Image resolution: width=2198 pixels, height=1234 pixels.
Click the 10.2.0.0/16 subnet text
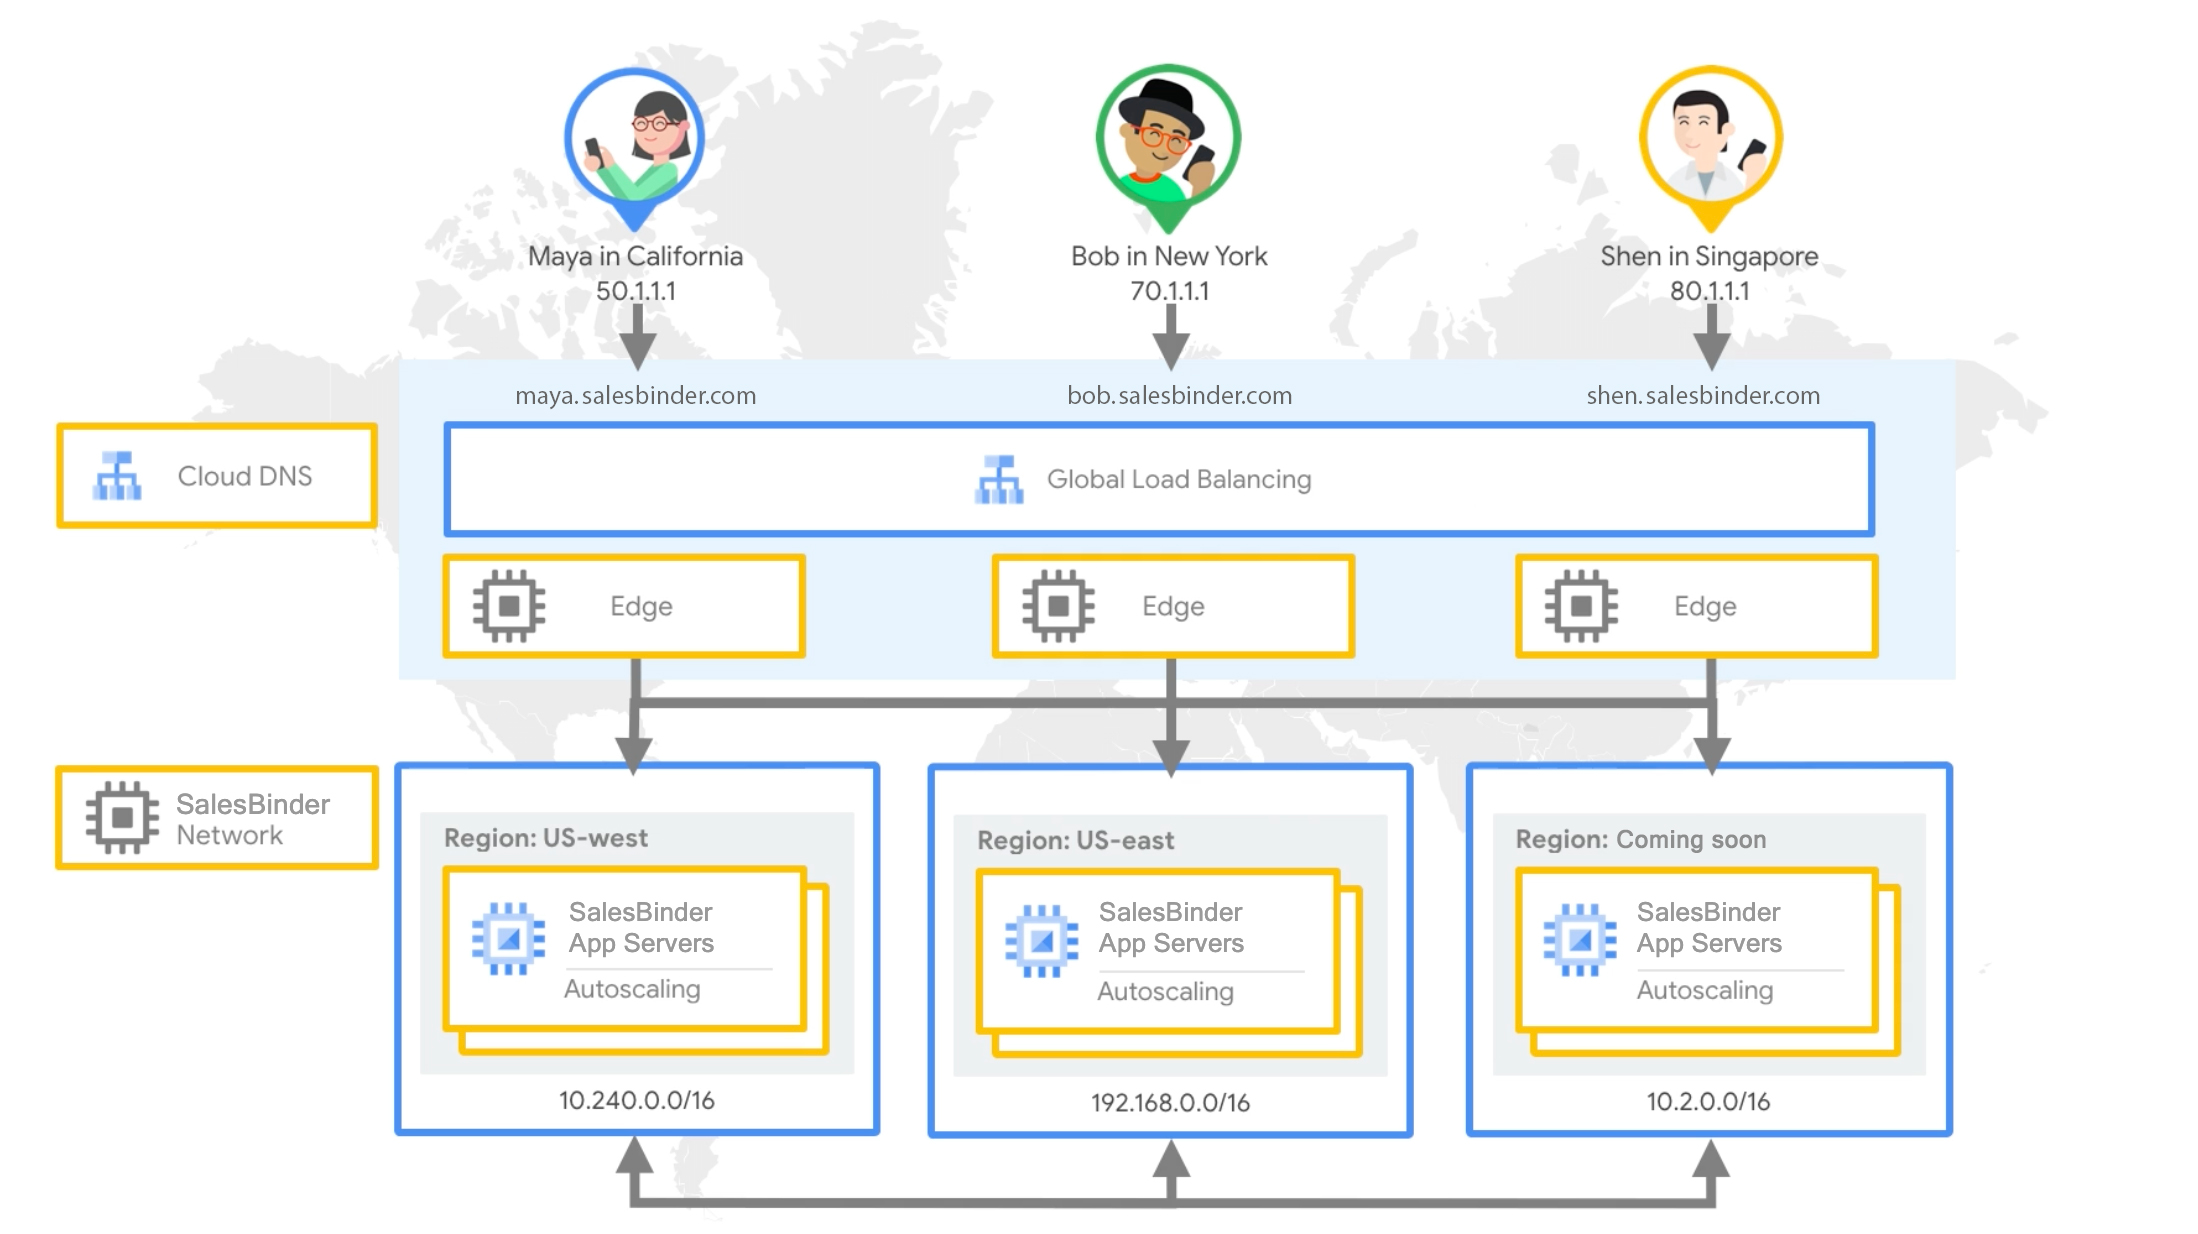click(1708, 1102)
